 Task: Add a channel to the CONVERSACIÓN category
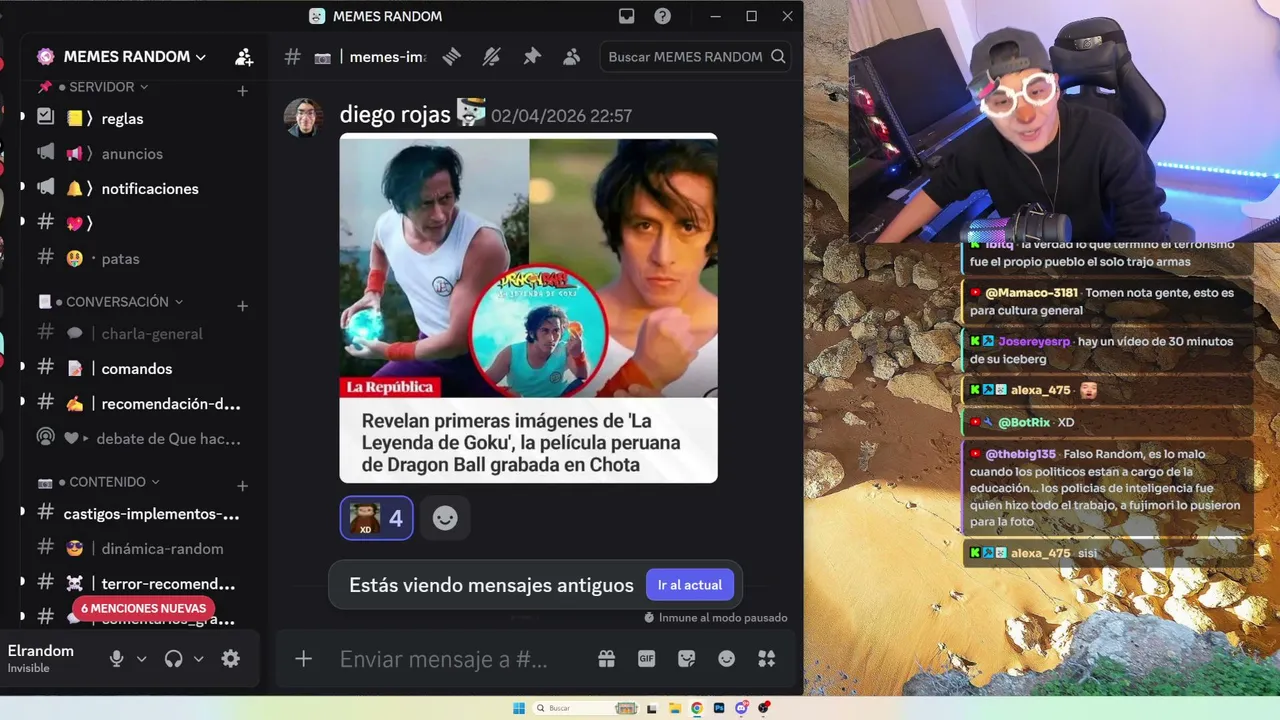[242, 305]
